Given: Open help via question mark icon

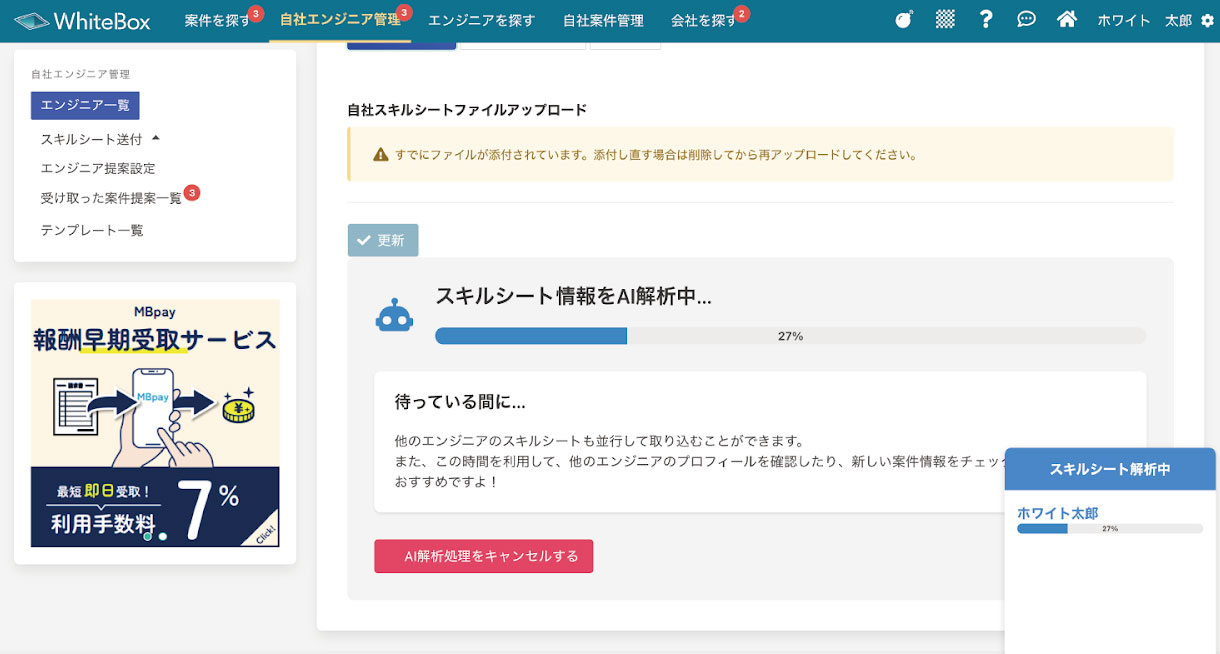Looking at the screenshot, I should click(x=986, y=20).
